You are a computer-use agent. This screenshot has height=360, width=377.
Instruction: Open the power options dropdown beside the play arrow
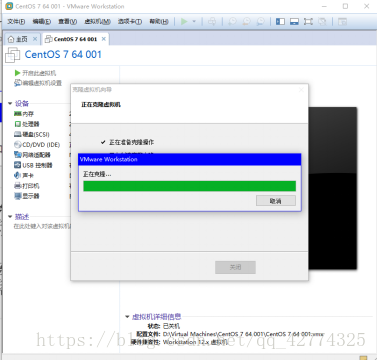coord(194,22)
